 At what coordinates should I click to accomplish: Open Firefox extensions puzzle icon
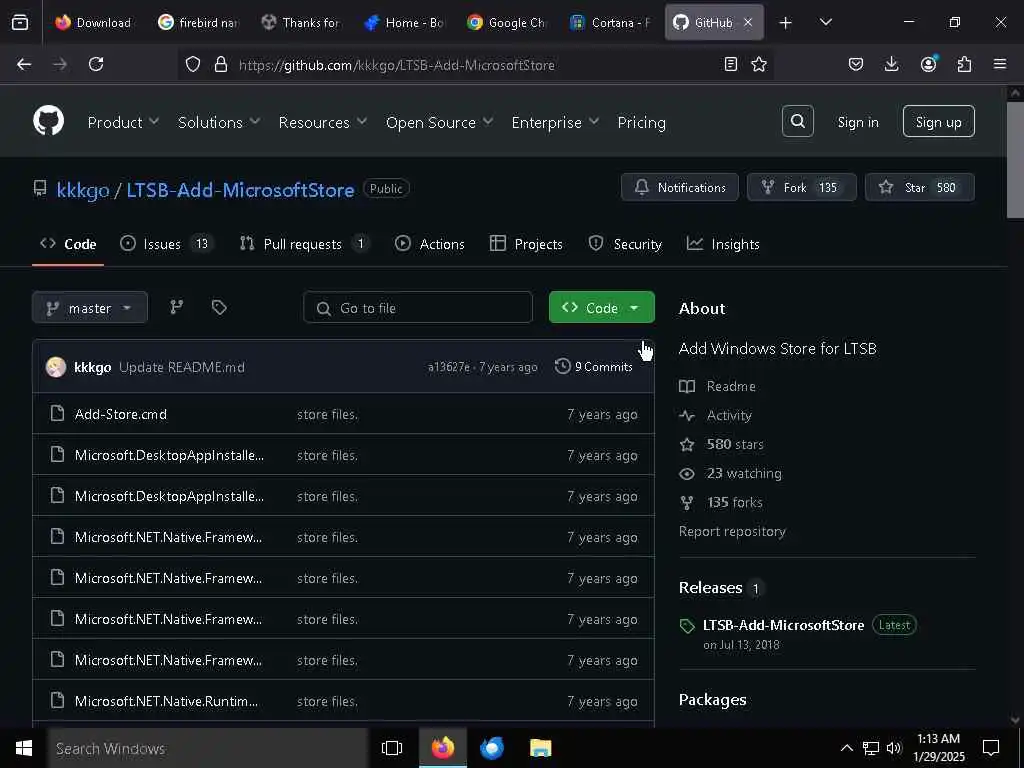click(x=964, y=64)
